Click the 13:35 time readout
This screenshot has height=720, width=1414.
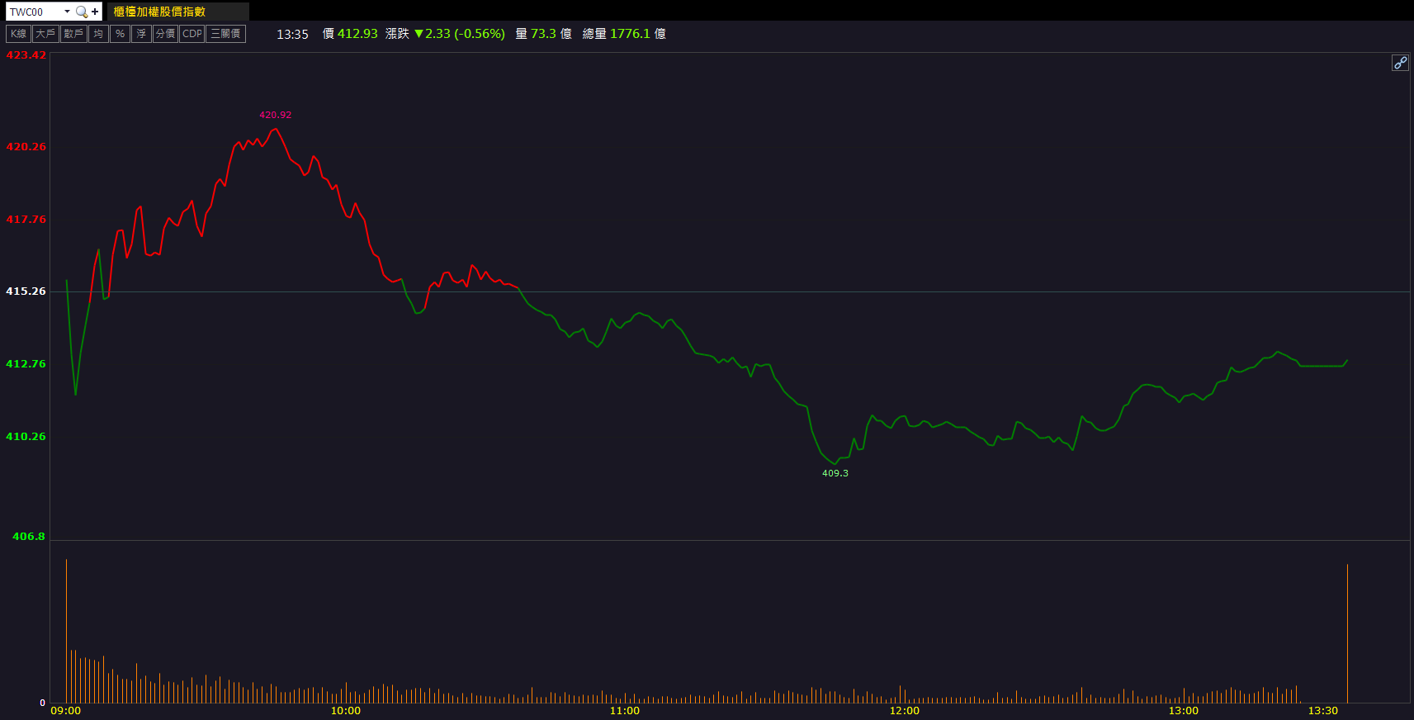click(x=292, y=34)
